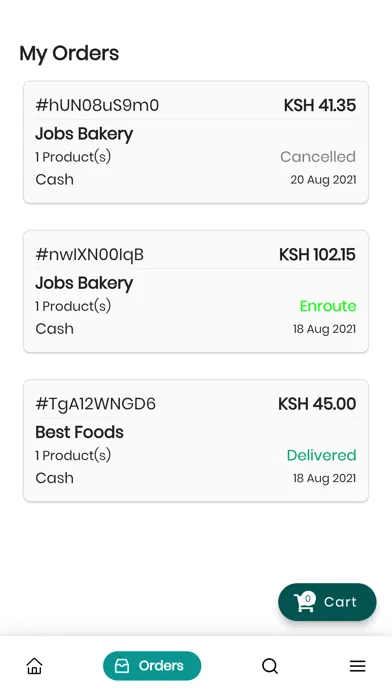Click the My Orders page heading

pyautogui.click(x=69, y=53)
